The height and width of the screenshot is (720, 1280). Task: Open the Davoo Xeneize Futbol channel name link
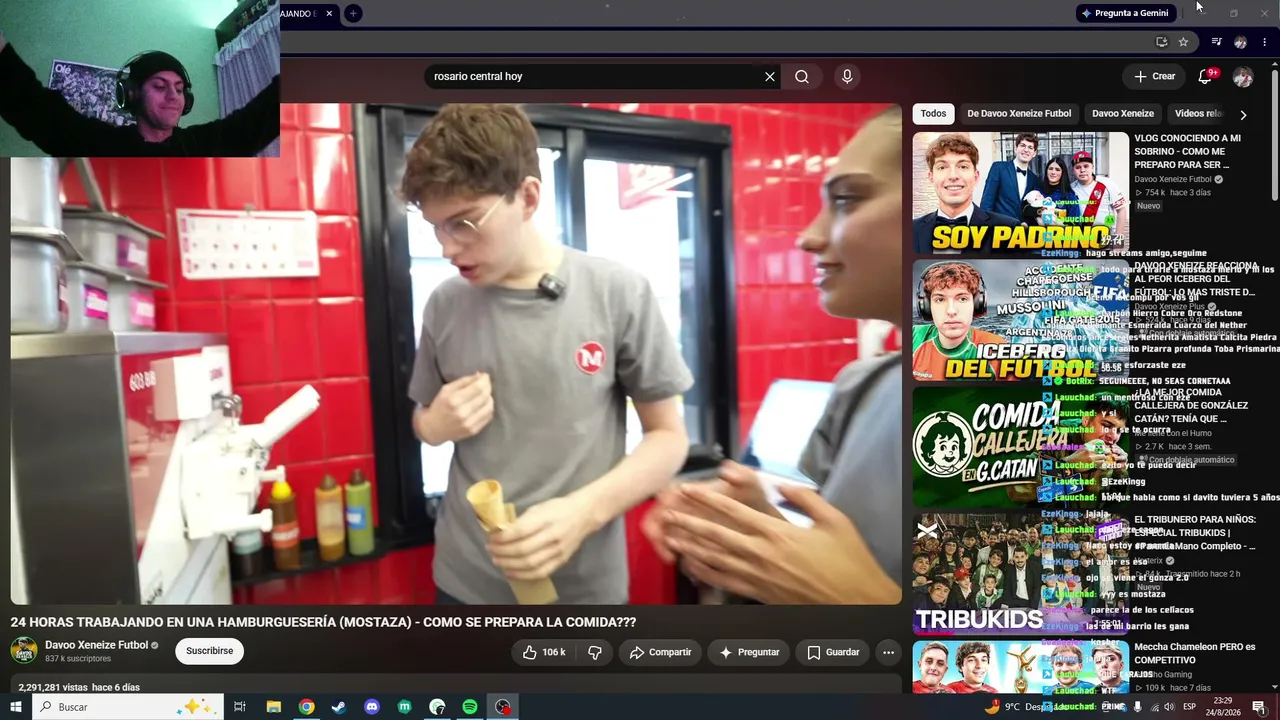click(x=96, y=645)
